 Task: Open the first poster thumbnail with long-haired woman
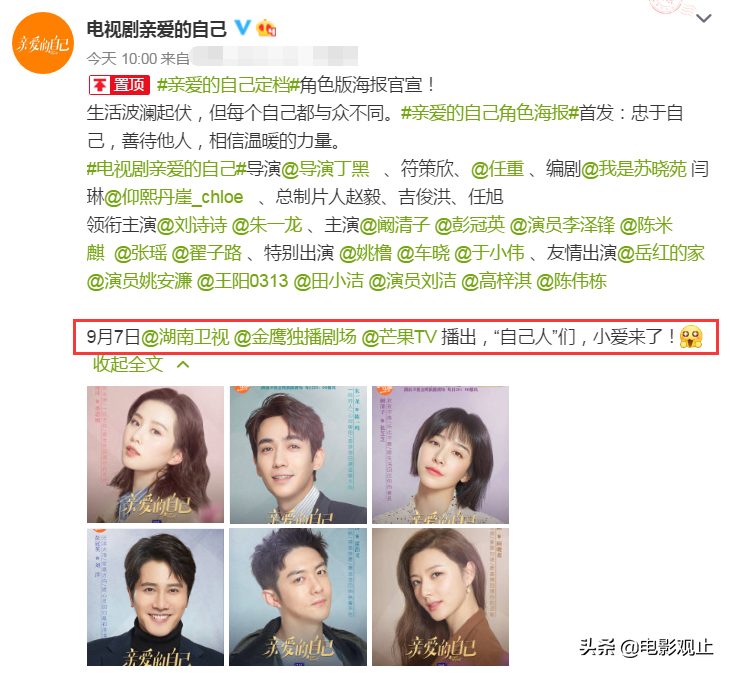click(x=155, y=454)
